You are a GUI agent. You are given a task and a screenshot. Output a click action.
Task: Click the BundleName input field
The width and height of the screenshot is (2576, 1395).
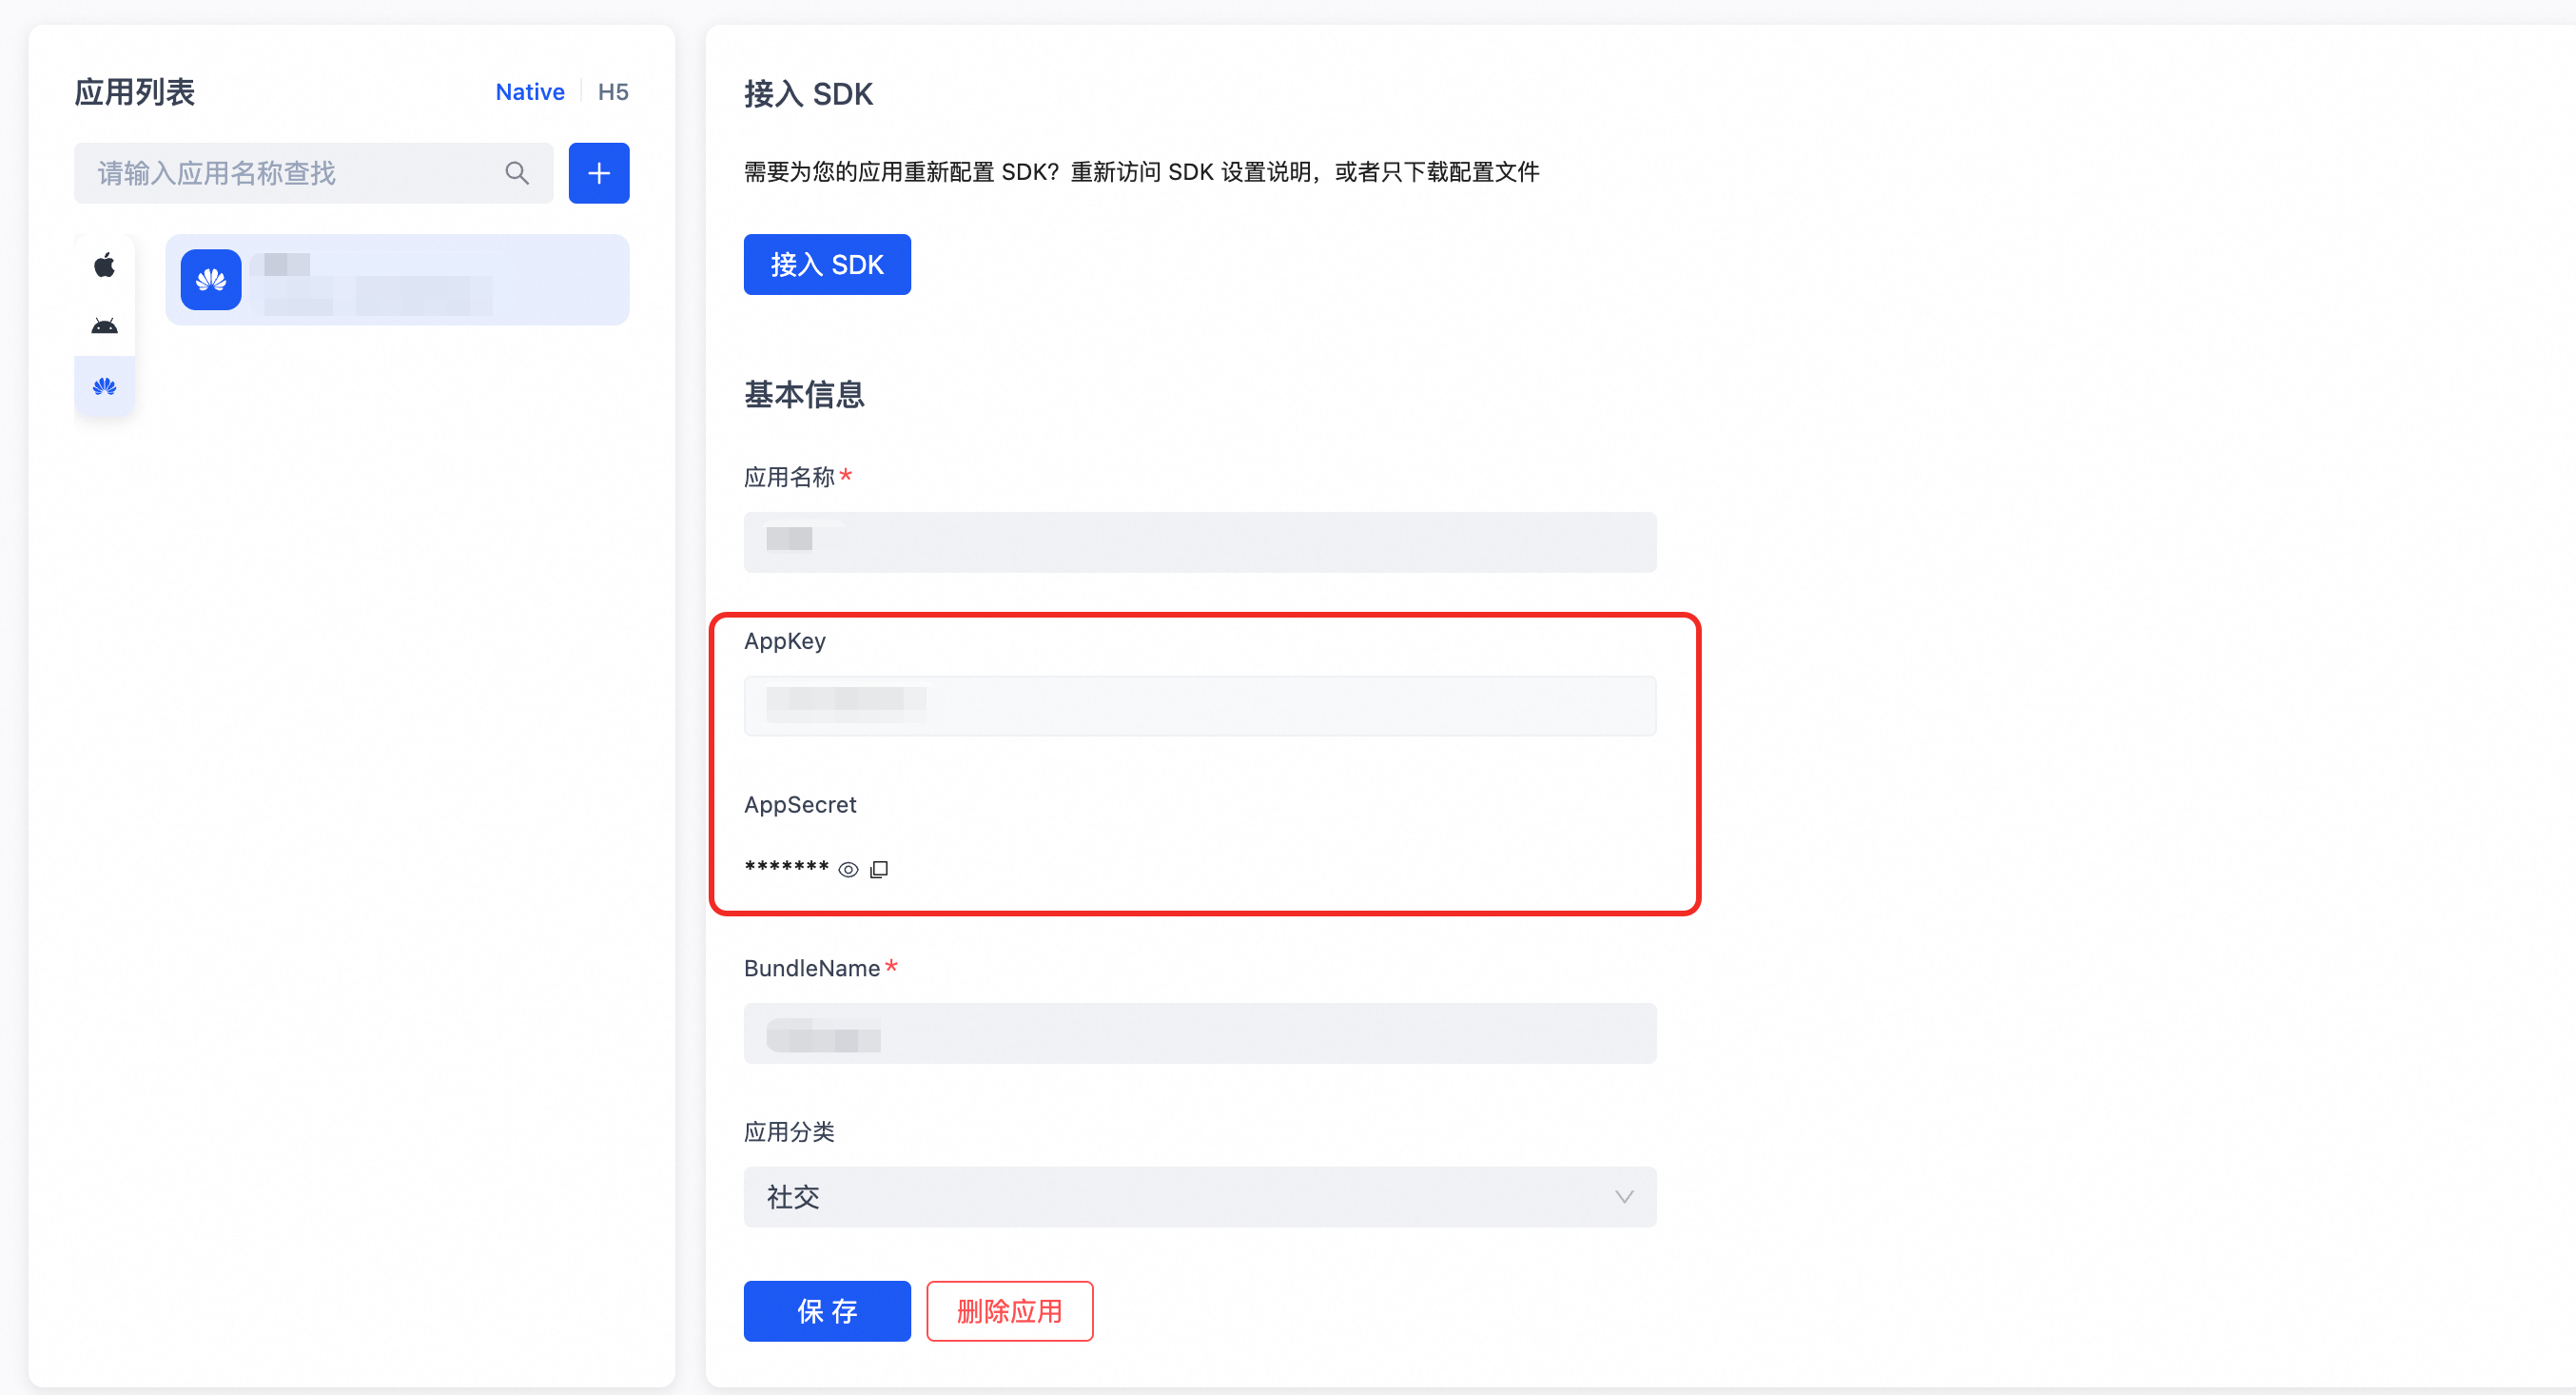coord(1199,1033)
